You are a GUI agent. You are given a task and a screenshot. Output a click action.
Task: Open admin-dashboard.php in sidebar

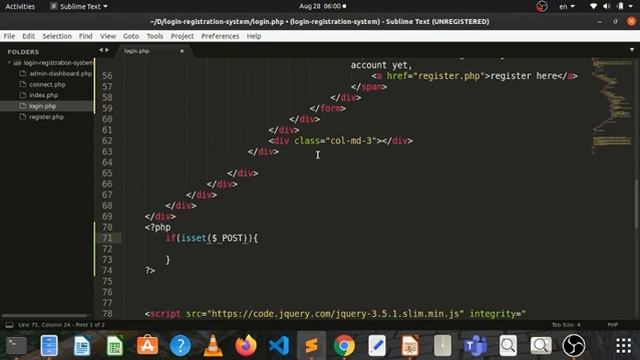tap(60, 73)
